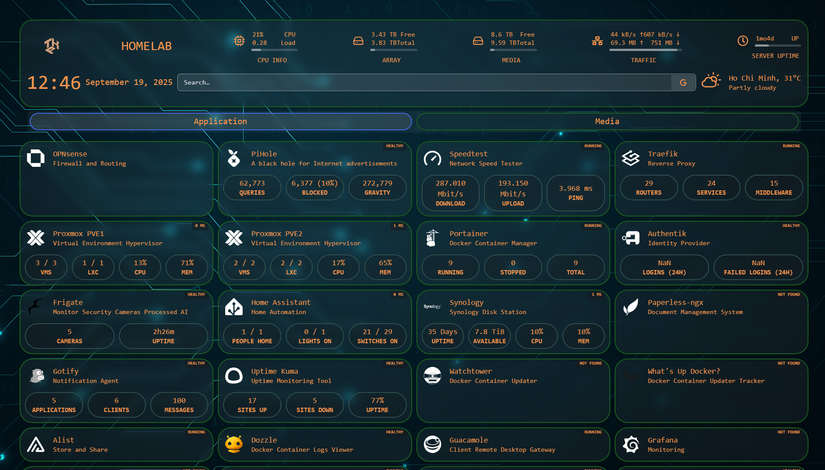Click the Traefik icon
825x470 pixels.
coord(630,158)
